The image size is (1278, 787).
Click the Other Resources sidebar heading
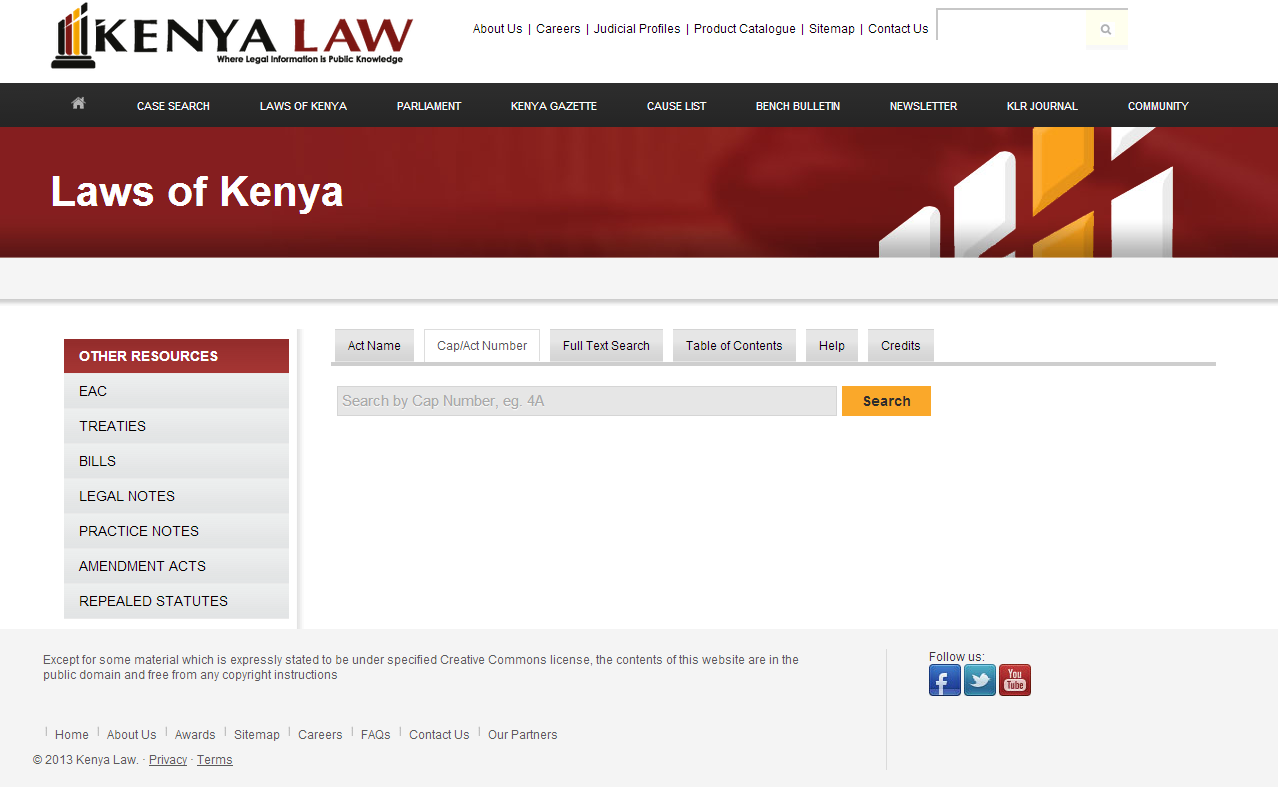(176, 356)
